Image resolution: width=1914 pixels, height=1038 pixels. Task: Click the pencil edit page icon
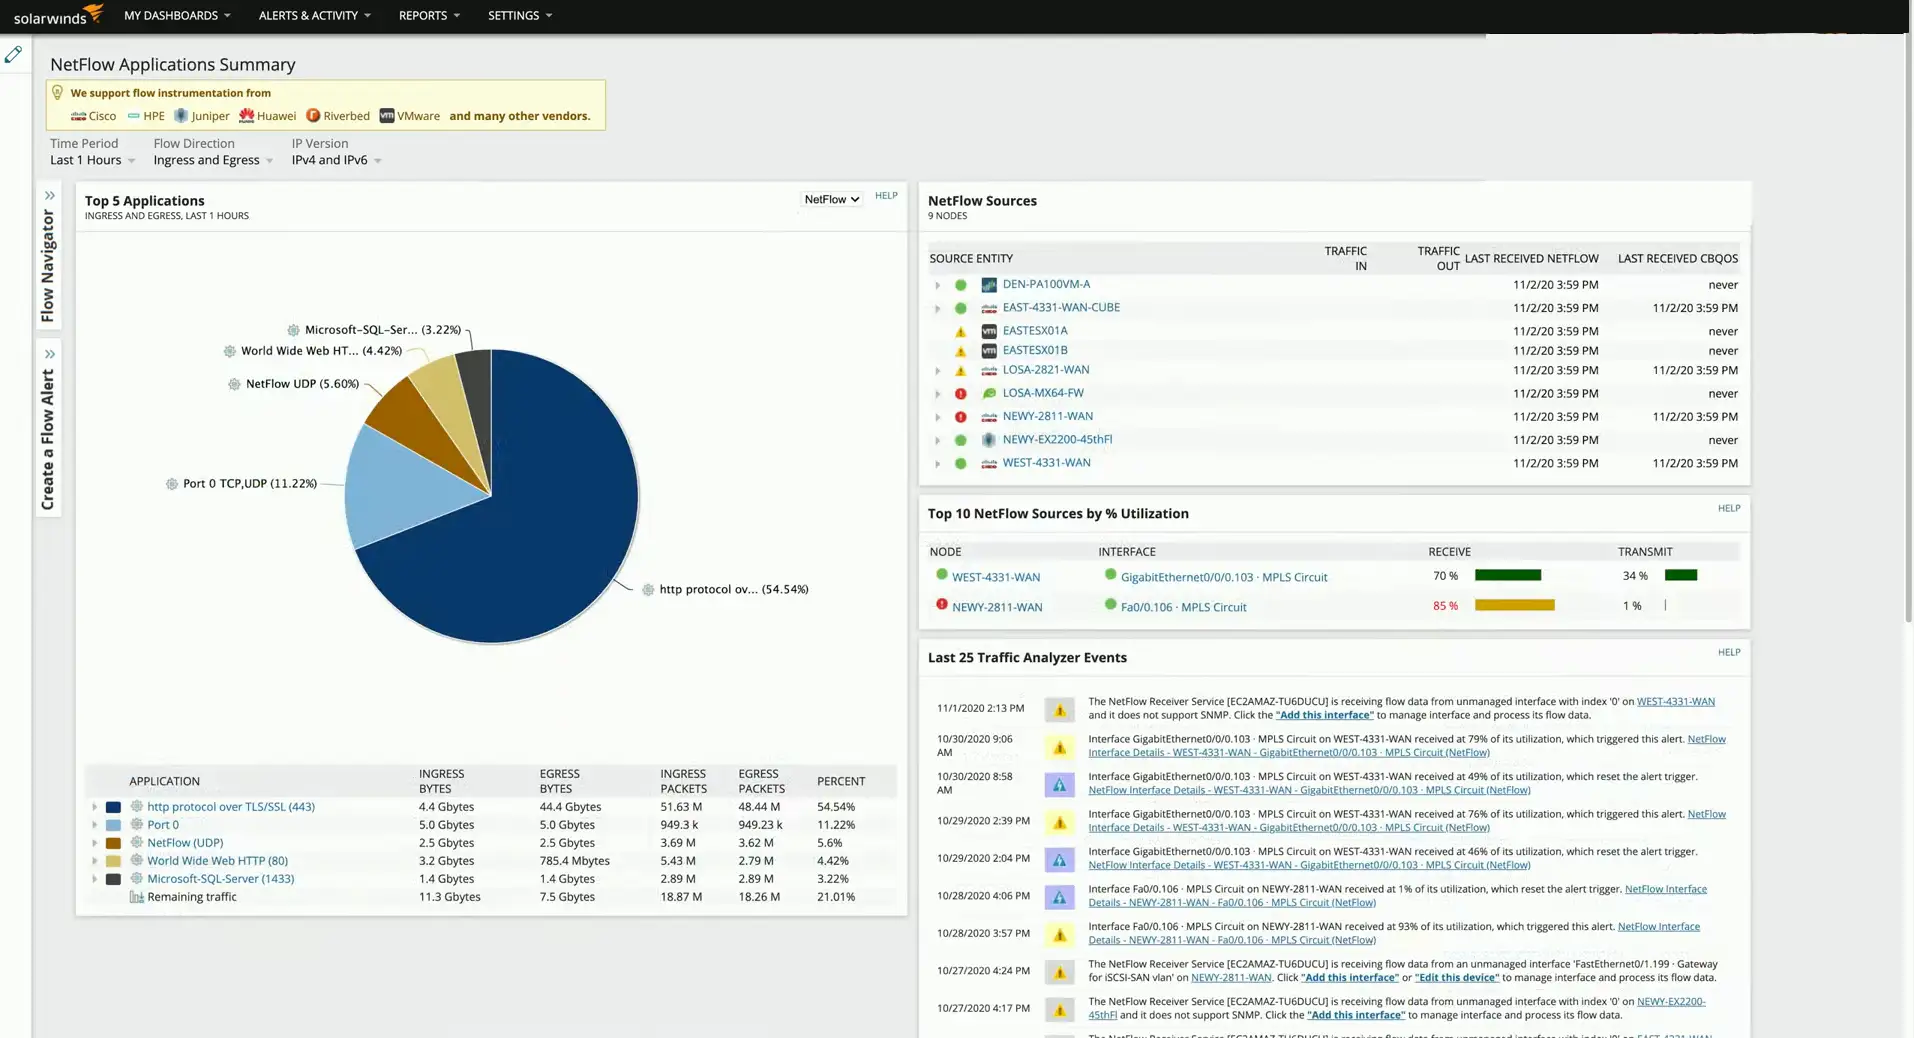click(x=13, y=55)
